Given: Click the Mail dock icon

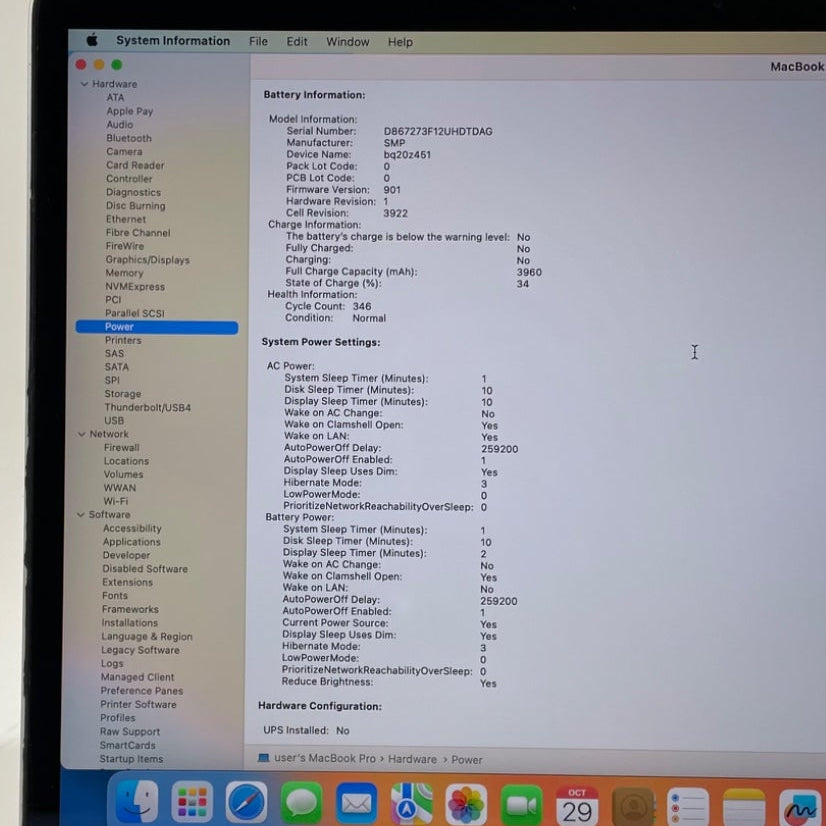Looking at the screenshot, I should [356, 803].
